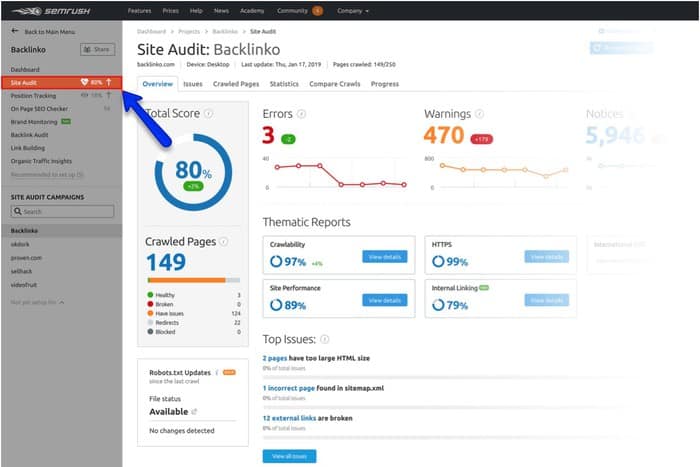Click the Total Score 80% progress ring
The image size is (700, 467).
(x=193, y=172)
